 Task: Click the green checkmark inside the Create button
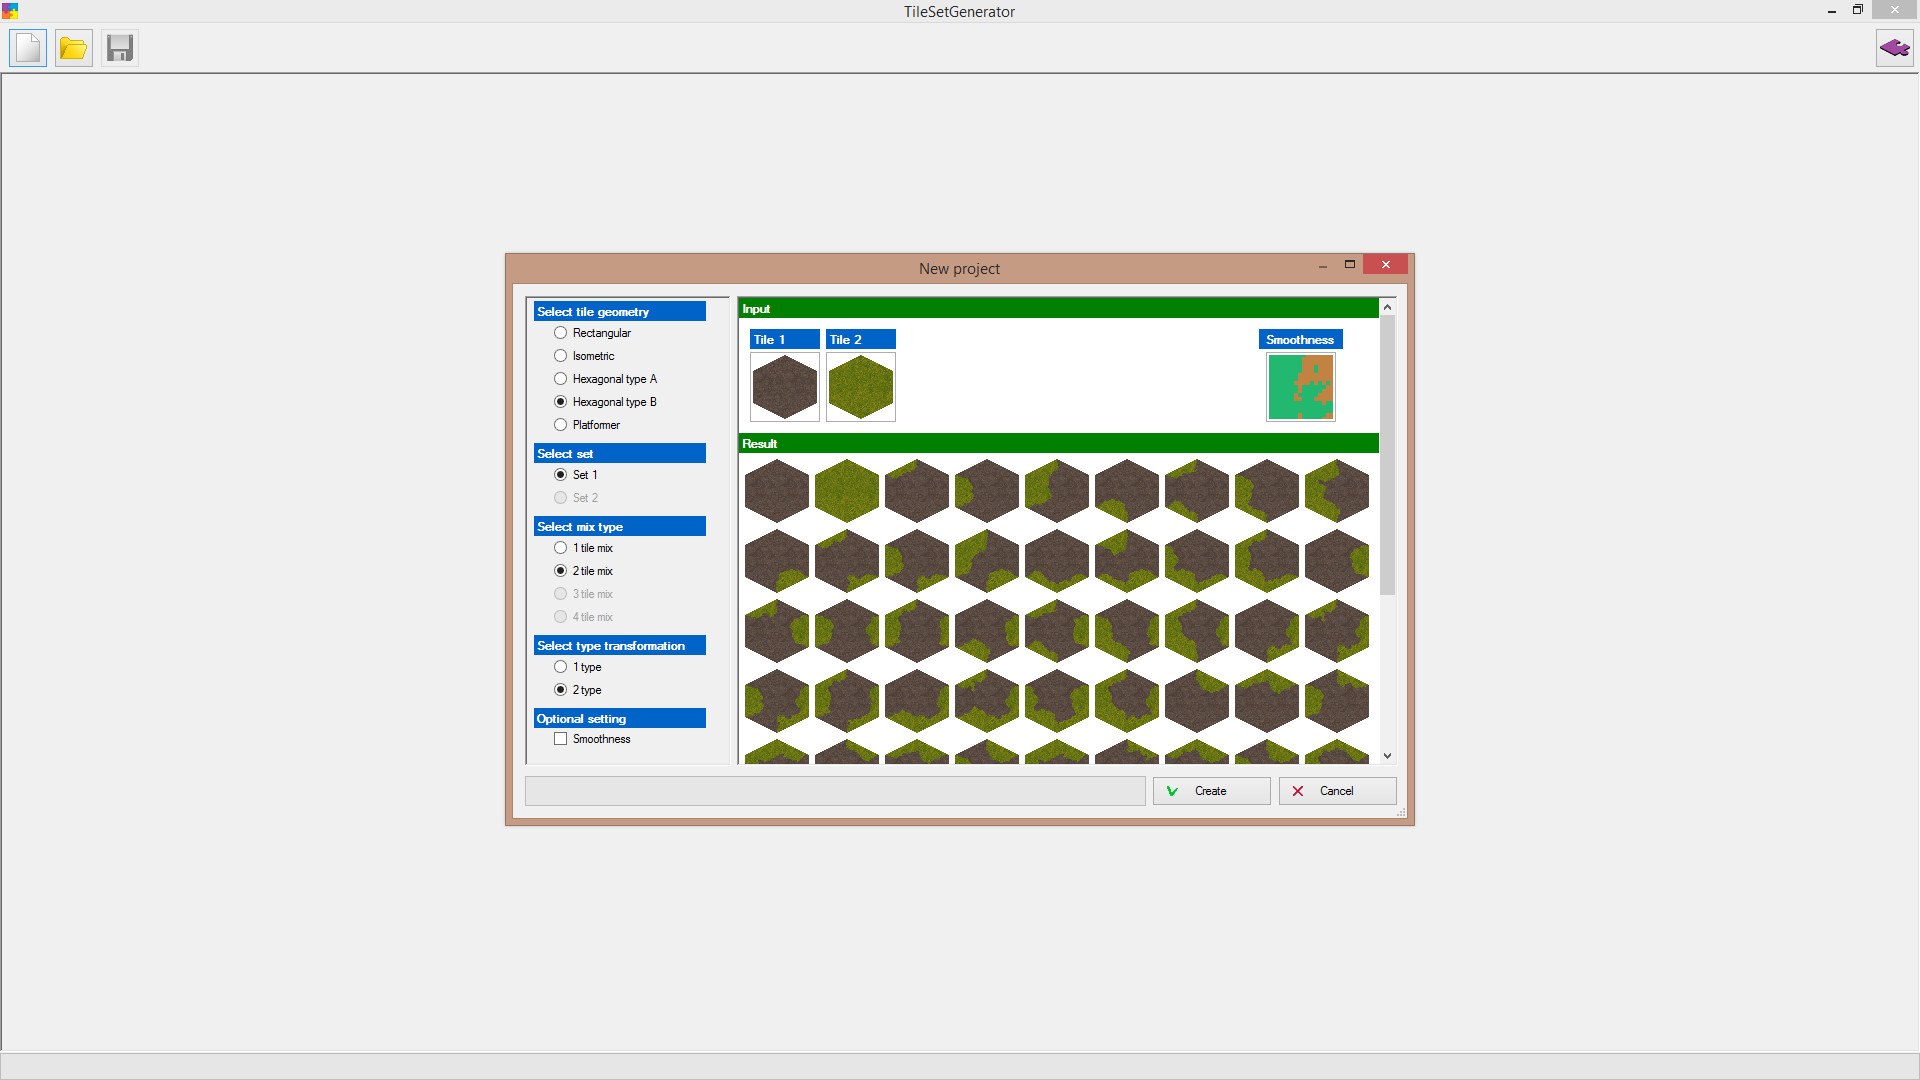pos(1171,791)
